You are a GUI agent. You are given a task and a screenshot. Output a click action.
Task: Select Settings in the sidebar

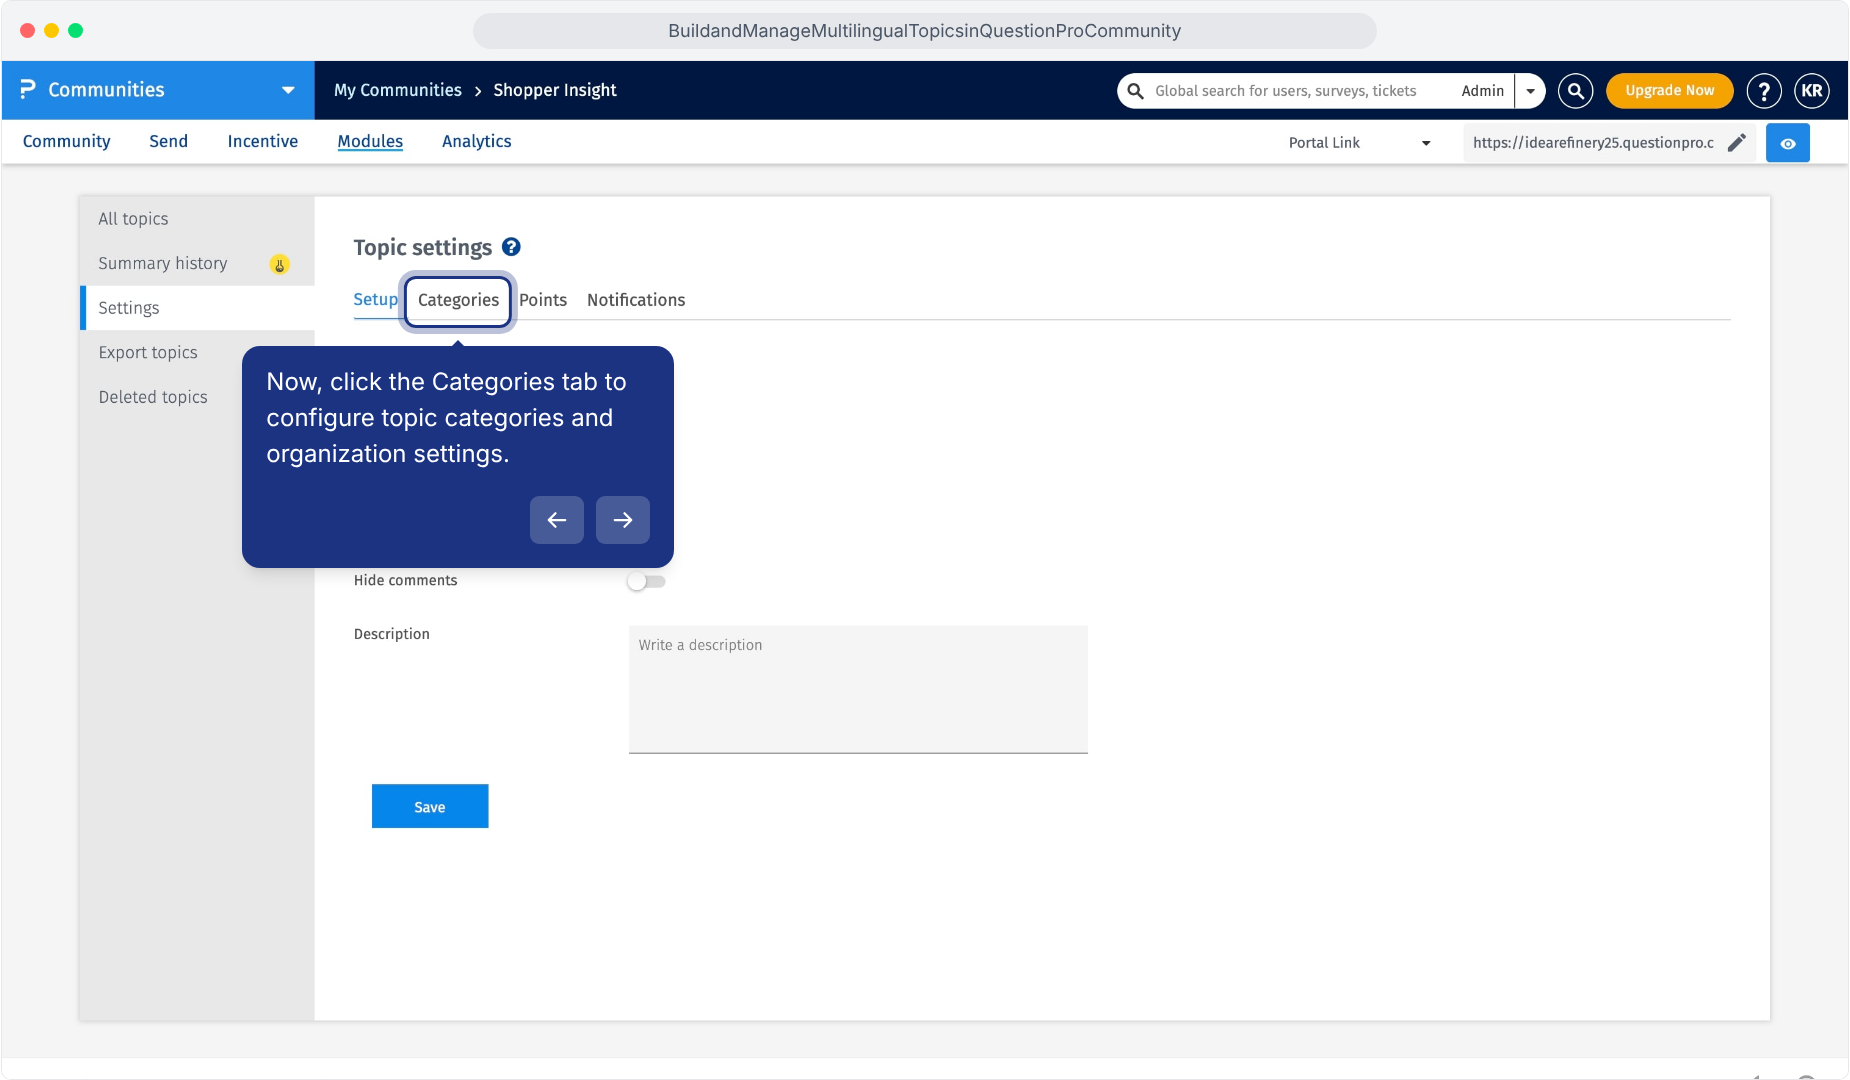197,308
